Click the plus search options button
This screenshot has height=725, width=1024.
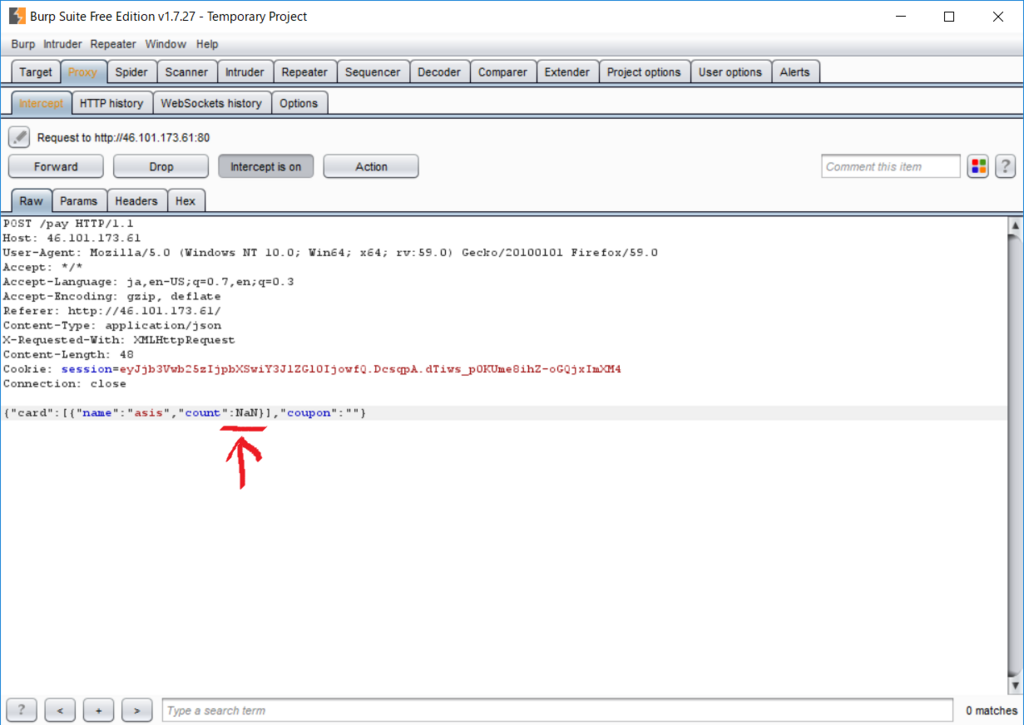pyautogui.click(x=99, y=710)
